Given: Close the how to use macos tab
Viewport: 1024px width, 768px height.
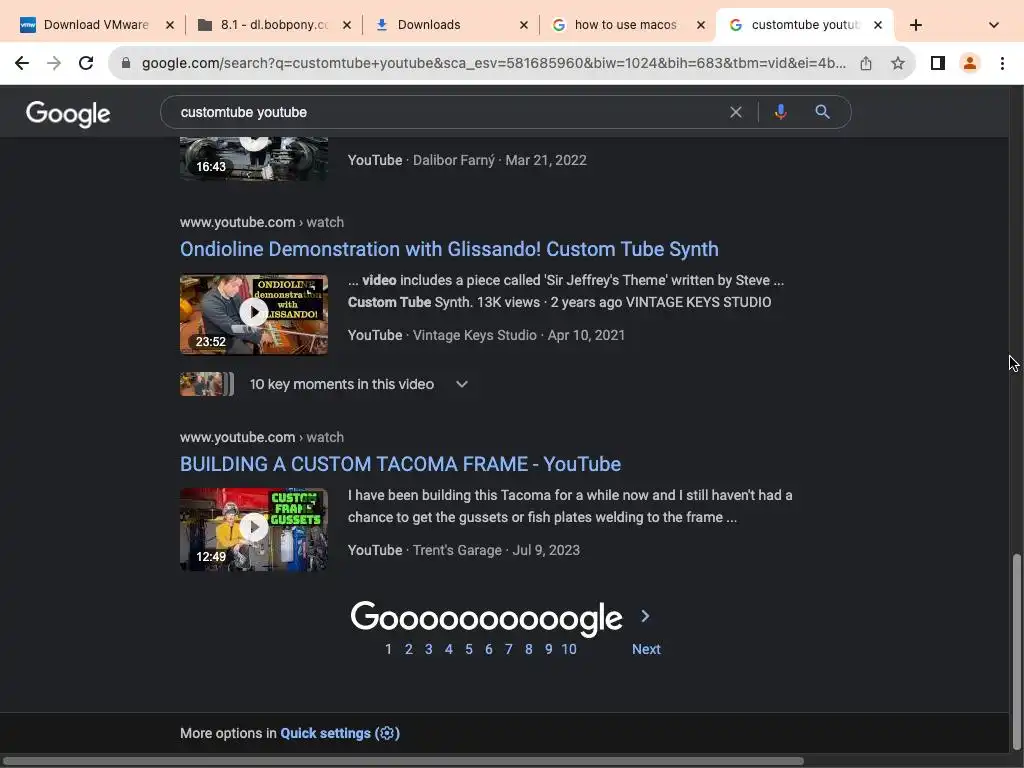Looking at the screenshot, I should [701, 25].
